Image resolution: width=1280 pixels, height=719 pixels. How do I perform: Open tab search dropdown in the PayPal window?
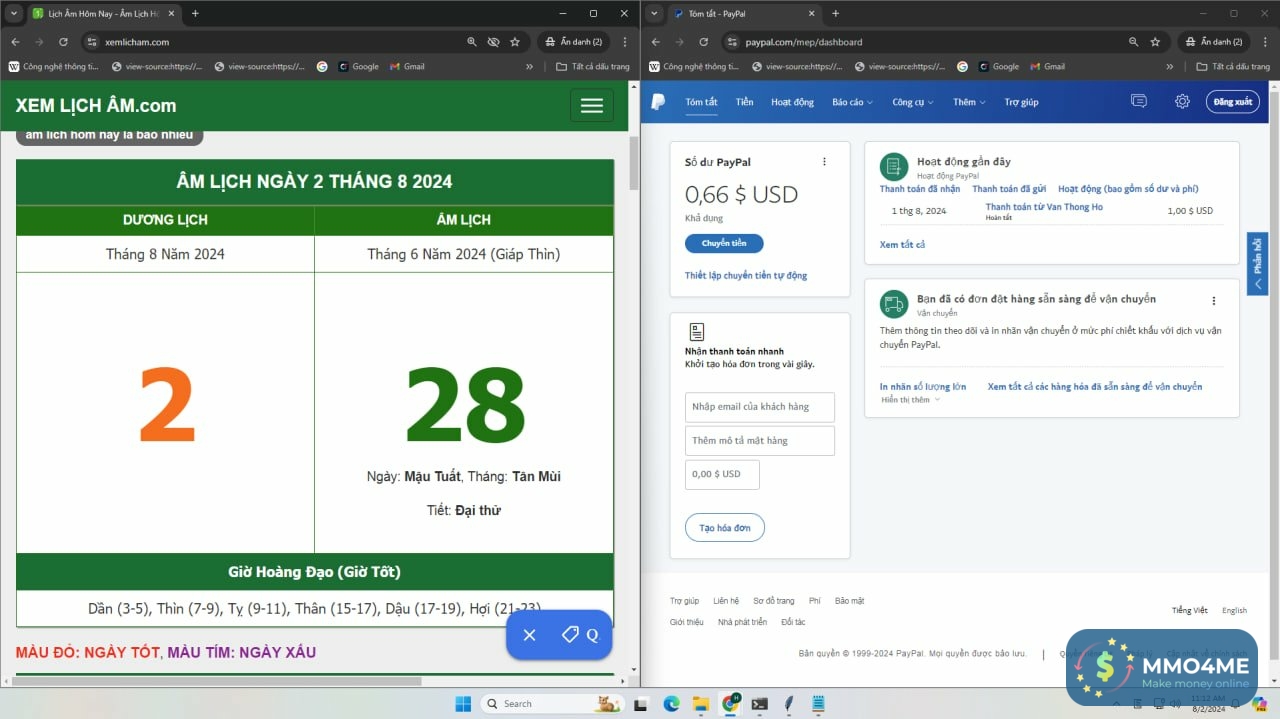pyautogui.click(x=654, y=13)
